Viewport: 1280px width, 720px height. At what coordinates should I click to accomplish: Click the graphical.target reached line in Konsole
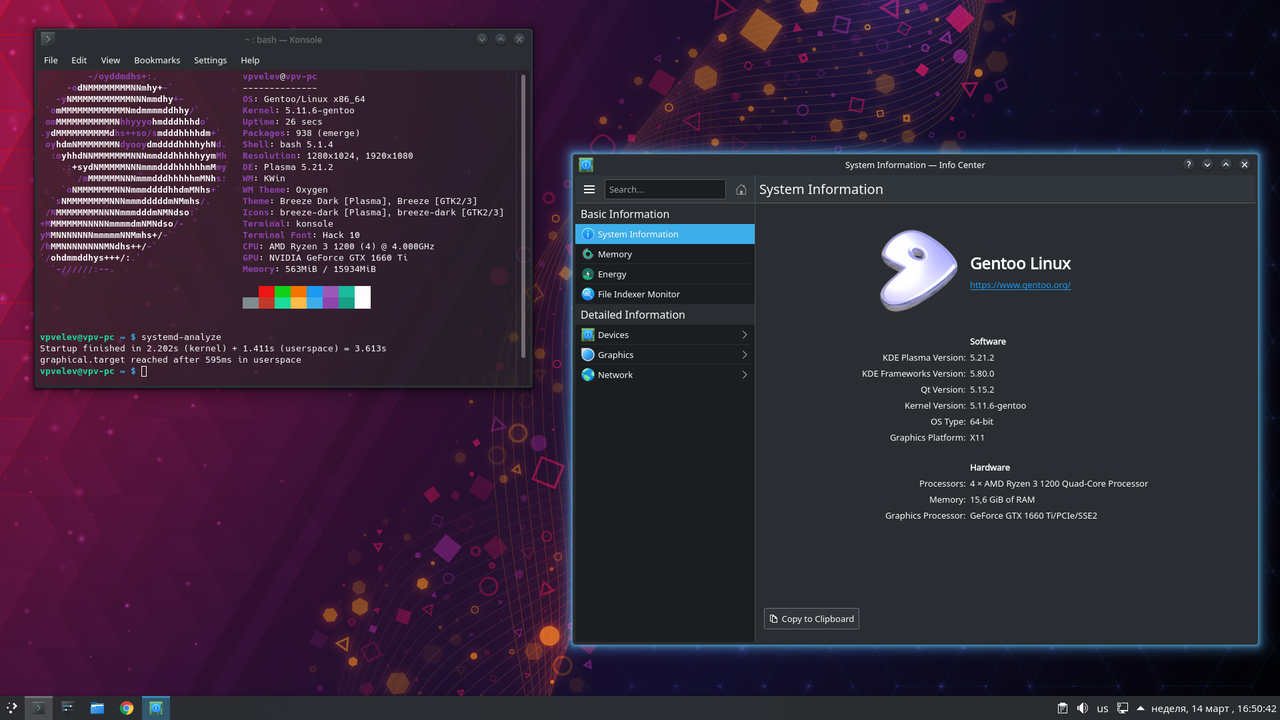170,359
